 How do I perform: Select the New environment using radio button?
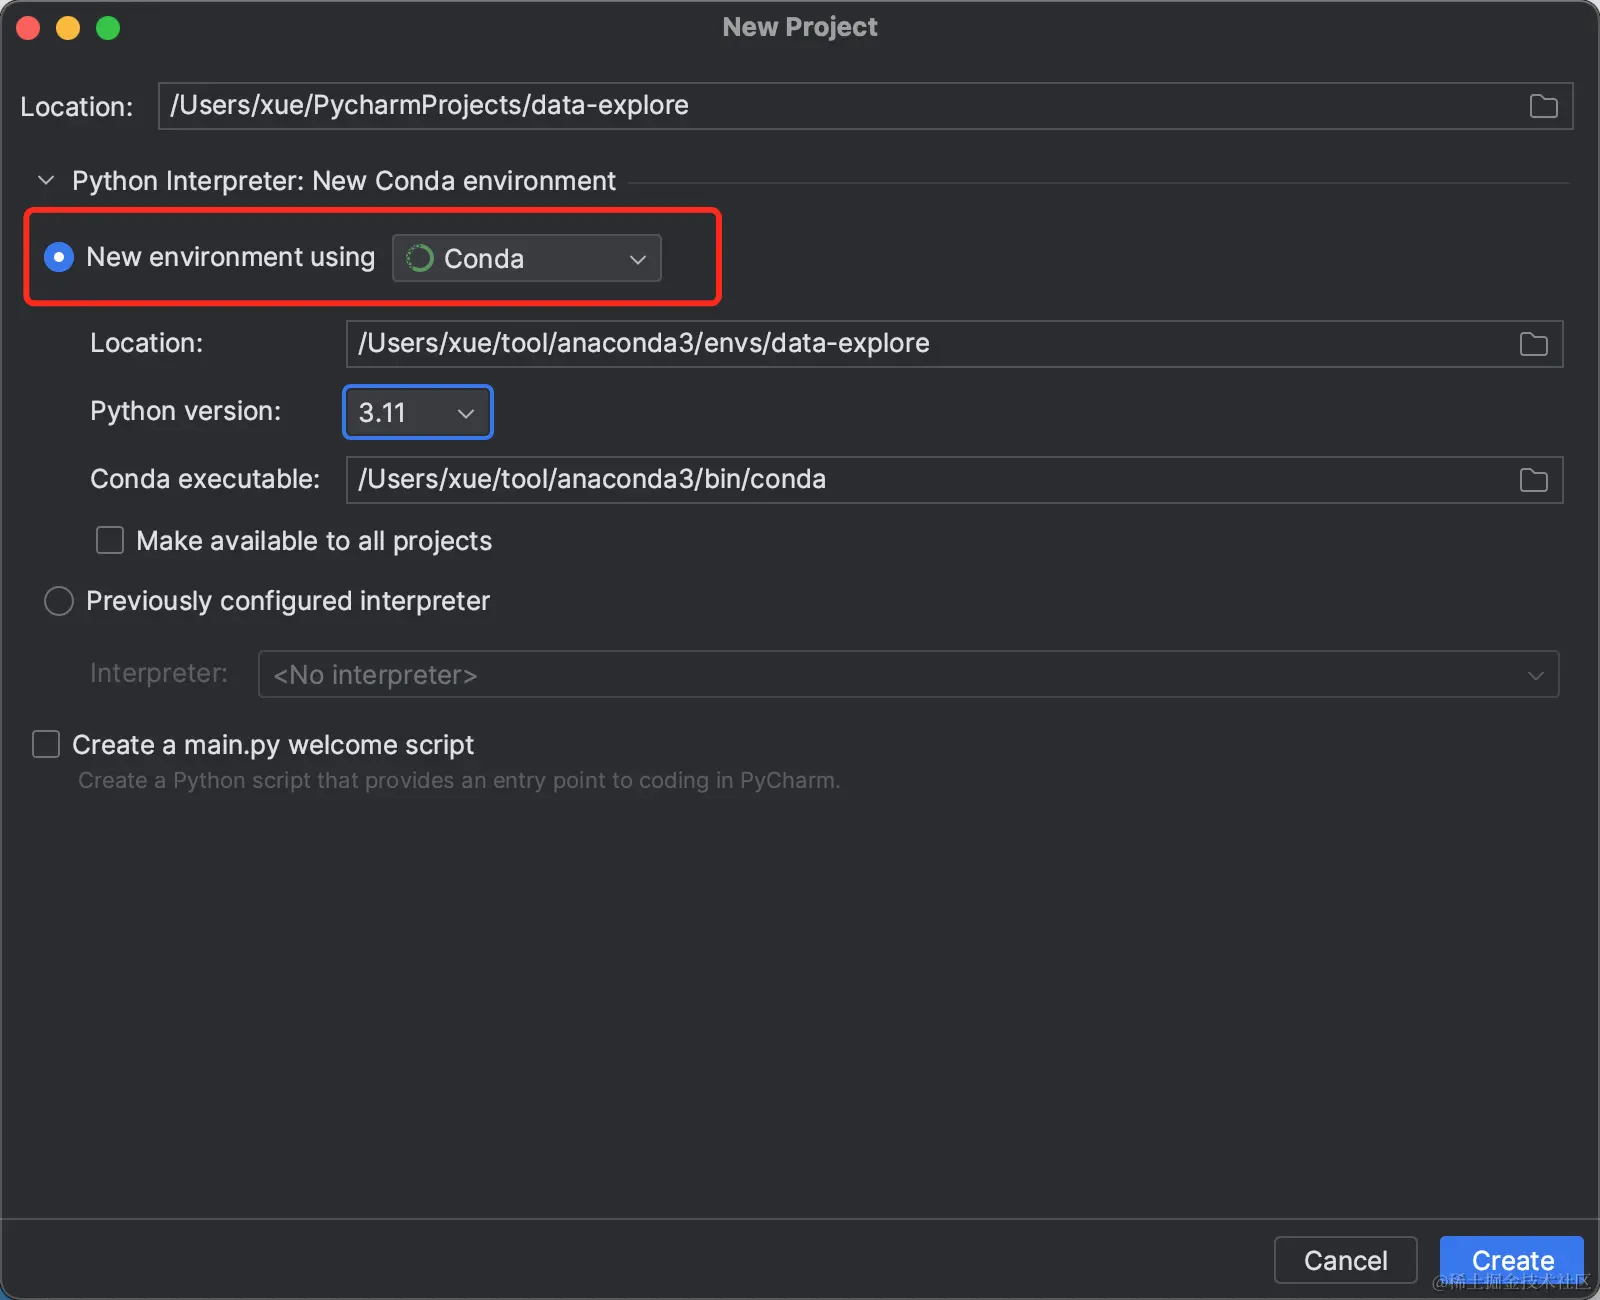59,258
